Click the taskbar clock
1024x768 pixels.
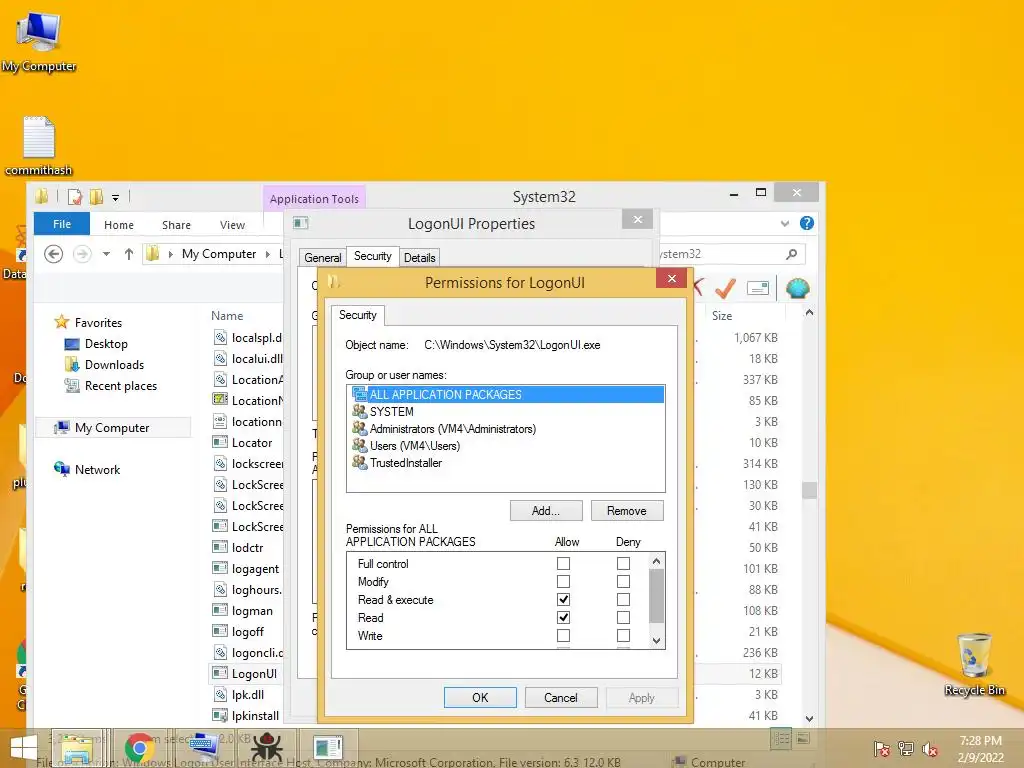[x=980, y=749]
